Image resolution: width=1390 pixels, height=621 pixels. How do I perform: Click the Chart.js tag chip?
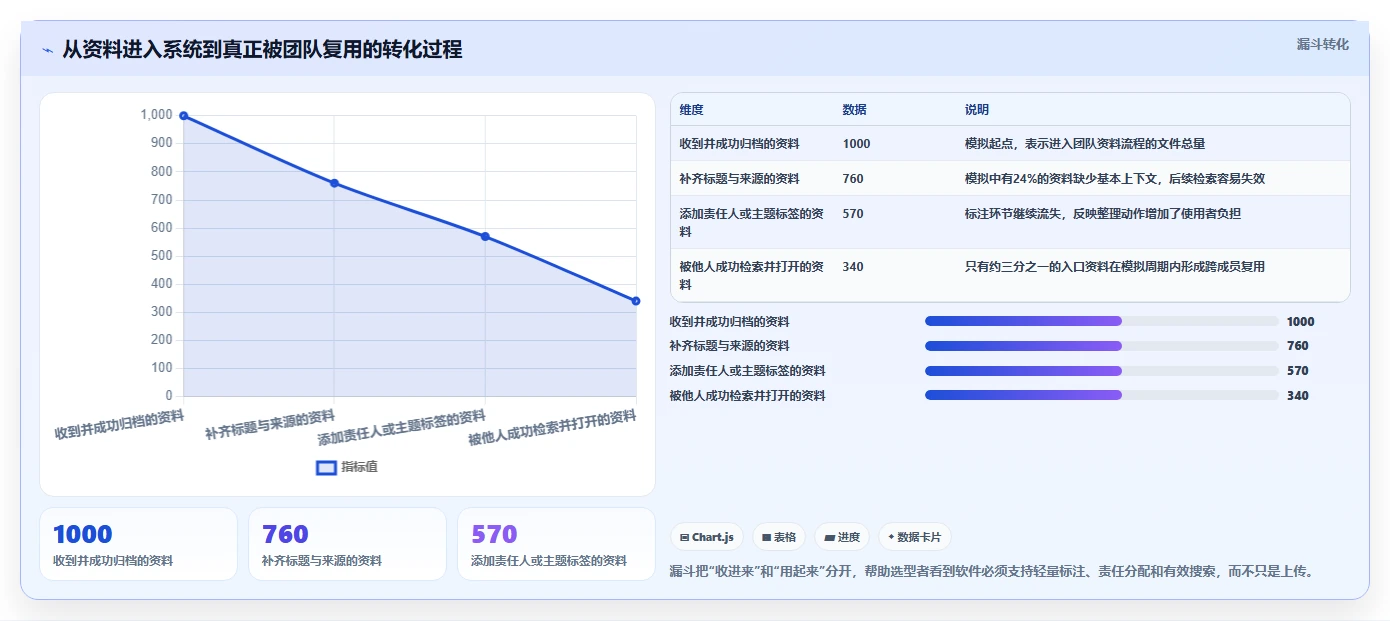(707, 537)
